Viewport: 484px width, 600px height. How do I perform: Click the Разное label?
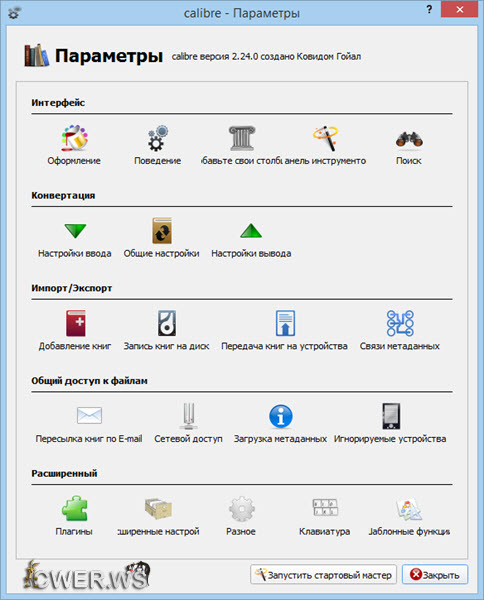241,532
